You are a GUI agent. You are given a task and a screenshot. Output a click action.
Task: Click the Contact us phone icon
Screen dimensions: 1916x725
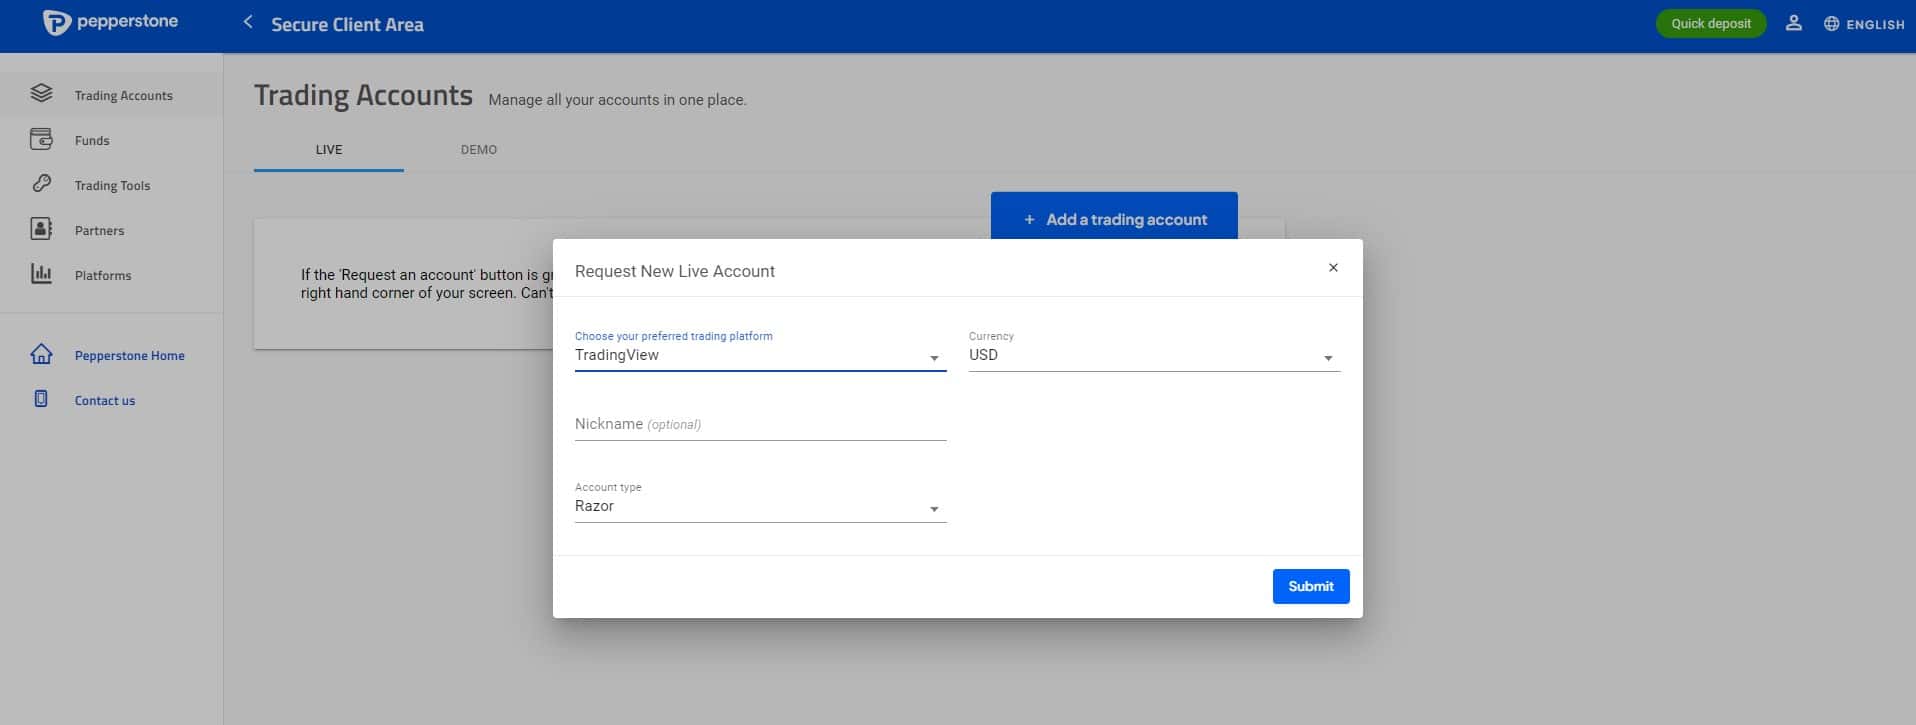click(41, 399)
